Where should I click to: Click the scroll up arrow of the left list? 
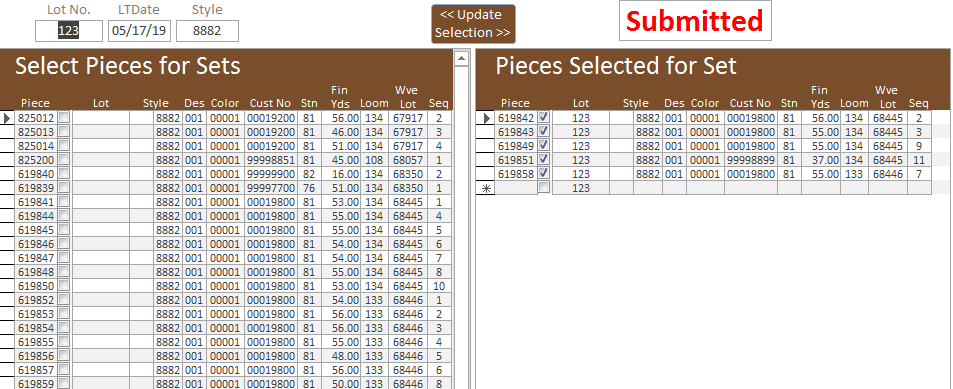pos(461,58)
